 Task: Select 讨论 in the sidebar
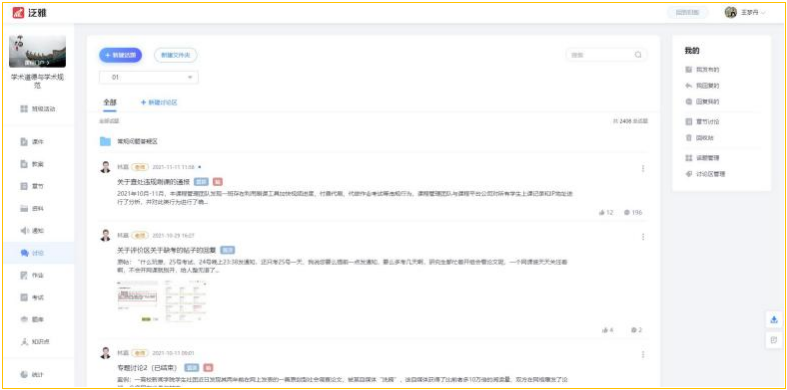[33, 253]
